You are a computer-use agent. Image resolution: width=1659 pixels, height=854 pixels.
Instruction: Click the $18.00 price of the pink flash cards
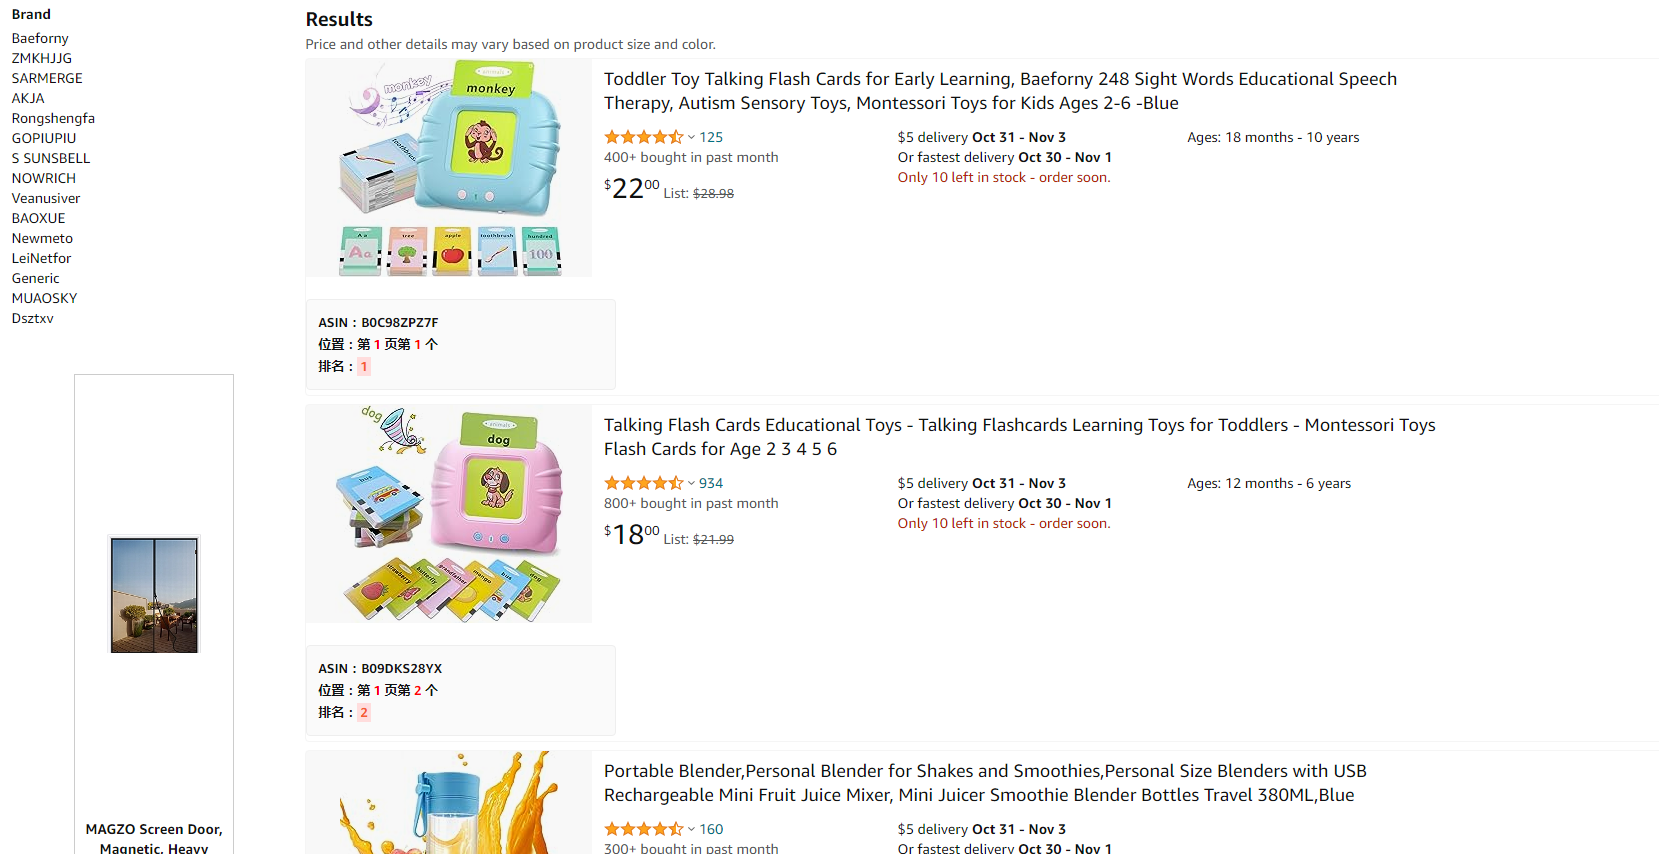[x=632, y=535]
